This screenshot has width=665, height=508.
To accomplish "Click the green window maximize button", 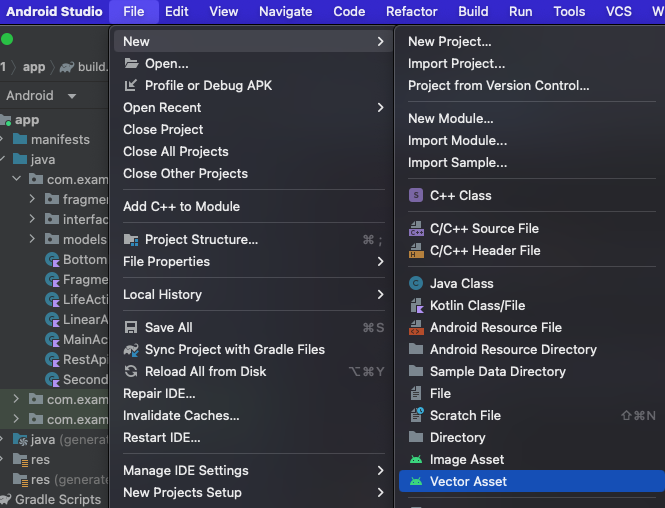I will pos(7,39).
